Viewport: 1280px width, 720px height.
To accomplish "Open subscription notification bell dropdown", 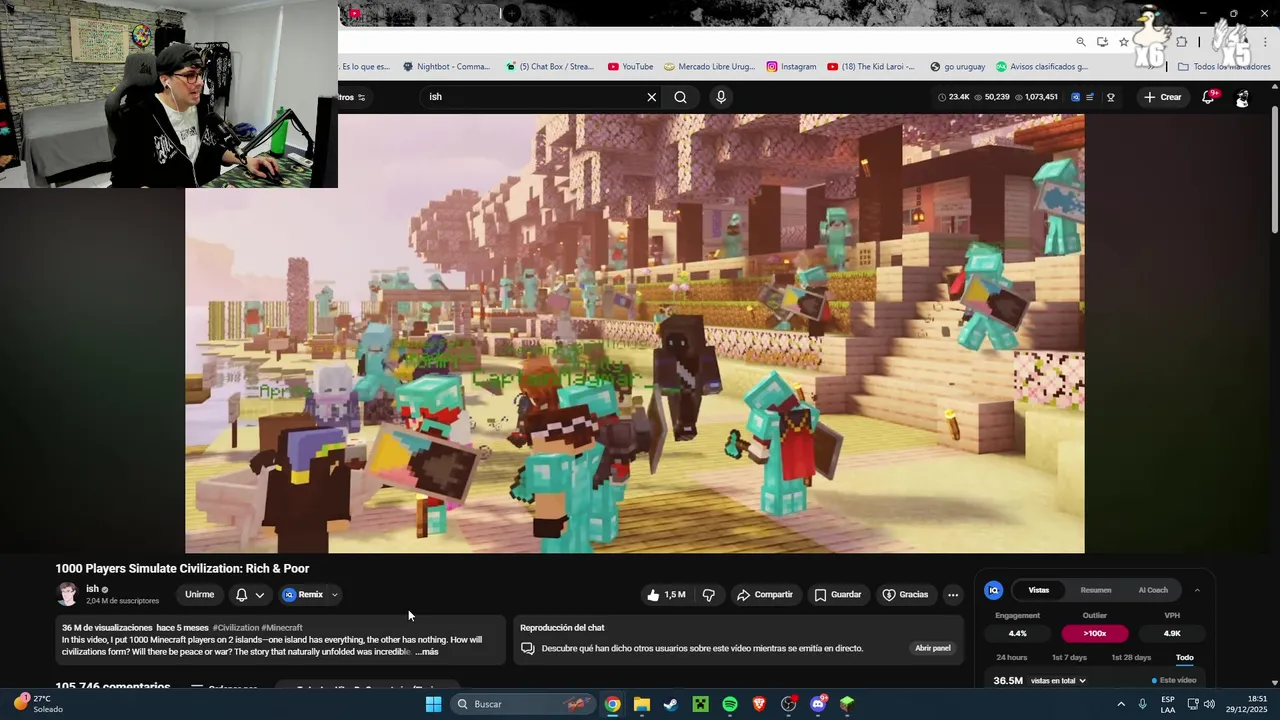I will coord(250,595).
